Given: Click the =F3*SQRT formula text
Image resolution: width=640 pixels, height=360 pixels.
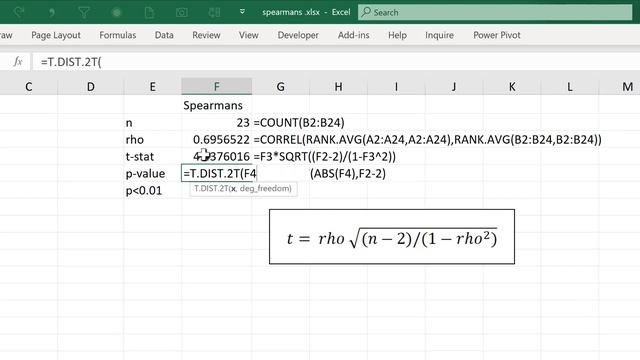Looking at the screenshot, I should tap(324, 156).
